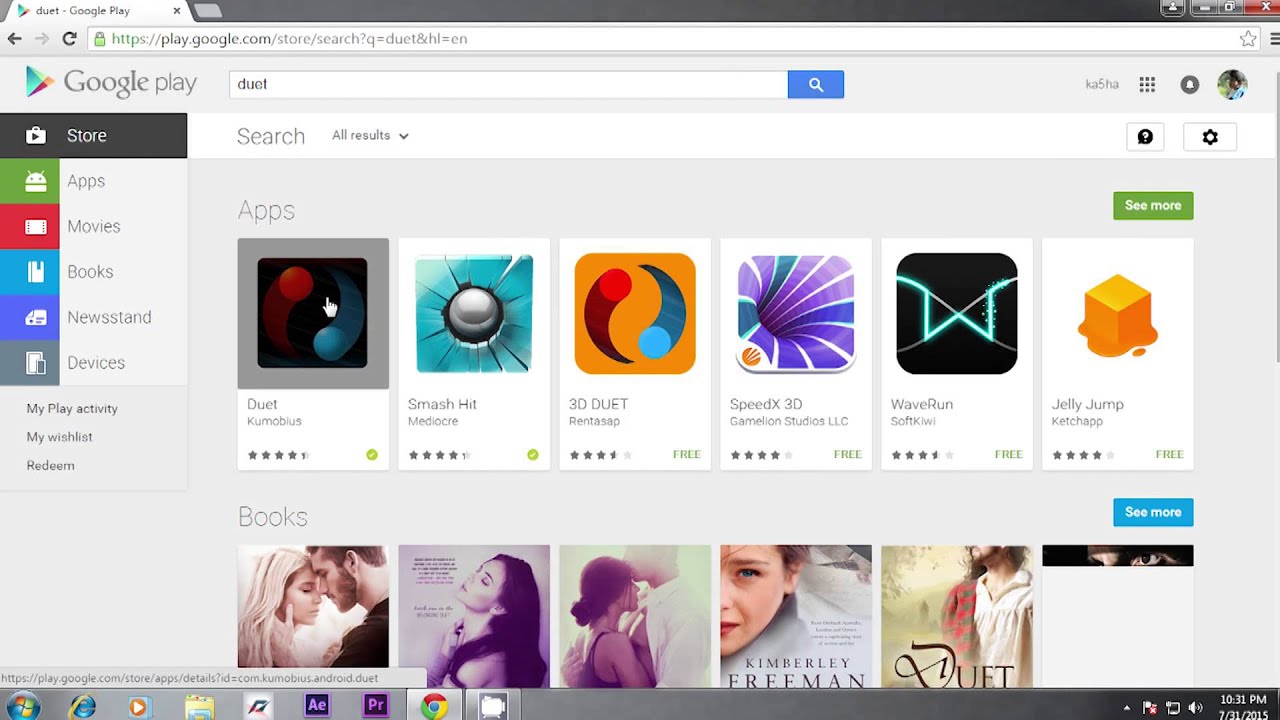1280x720 pixels.
Task: Open Internet Explorer from the taskbar
Action: pos(82,707)
